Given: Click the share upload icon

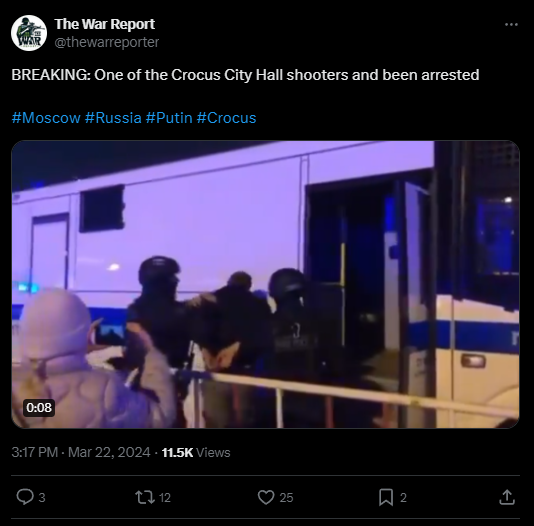Looking at the screenshot, I should pos(507,497).
